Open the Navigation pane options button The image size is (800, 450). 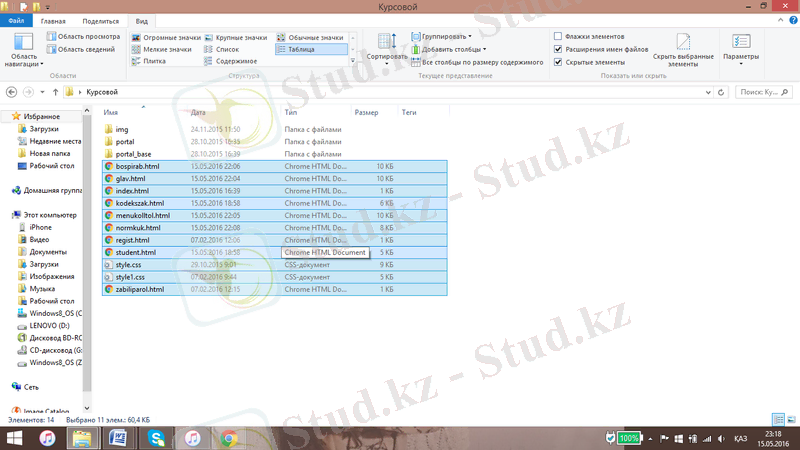[23, 49]
